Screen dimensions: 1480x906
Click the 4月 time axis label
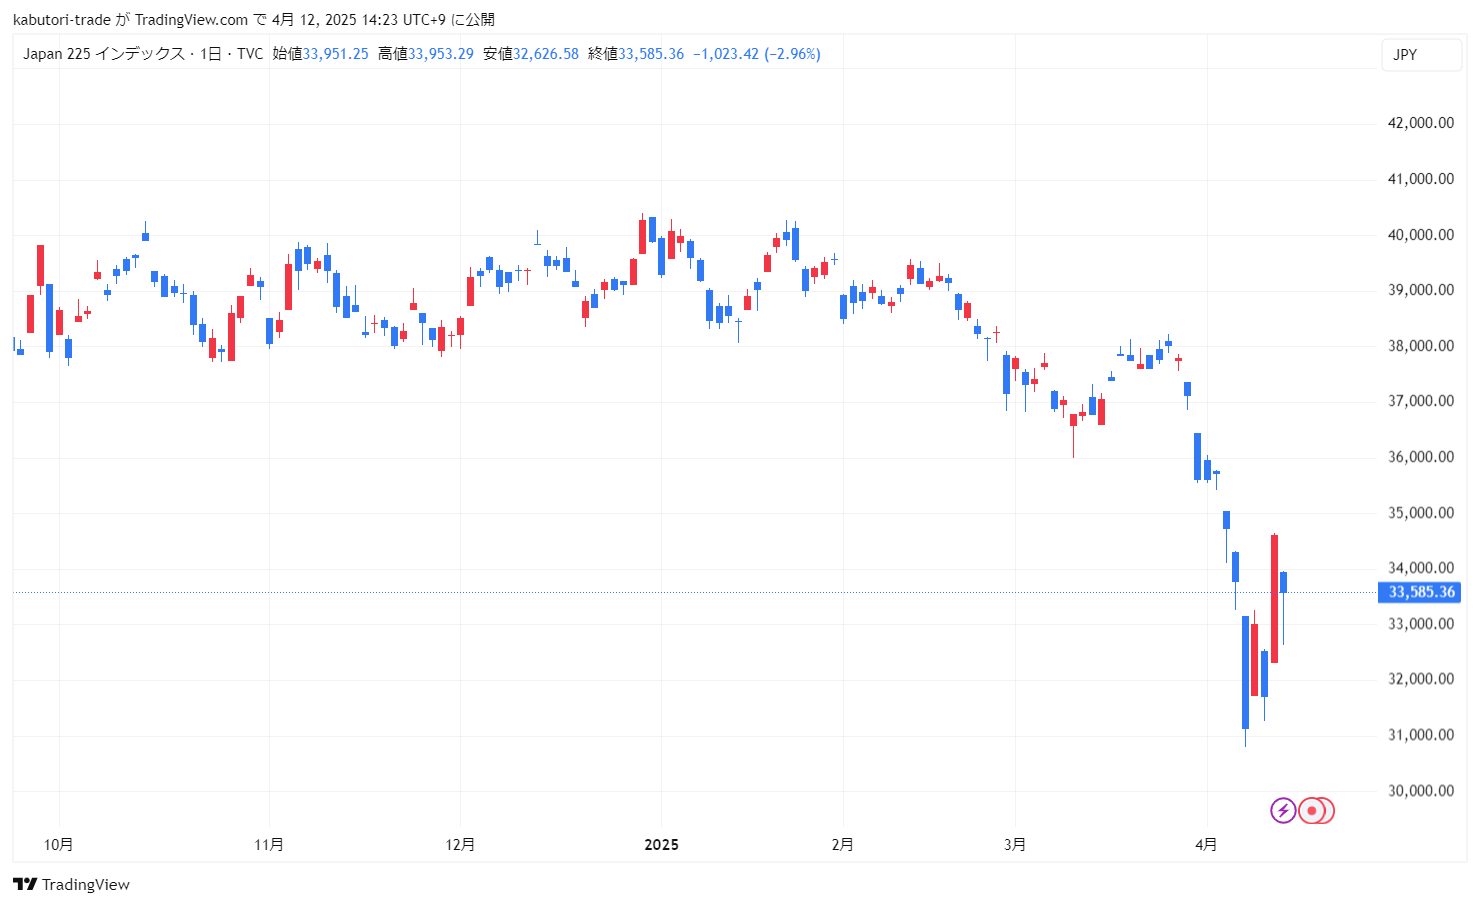point(1206,845)
